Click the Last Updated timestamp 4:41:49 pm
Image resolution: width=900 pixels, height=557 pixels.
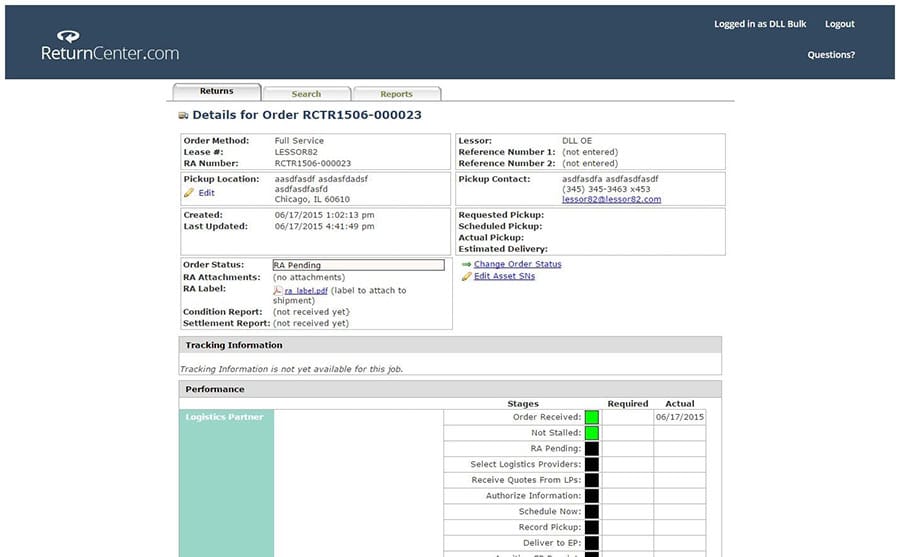point(324,227)
